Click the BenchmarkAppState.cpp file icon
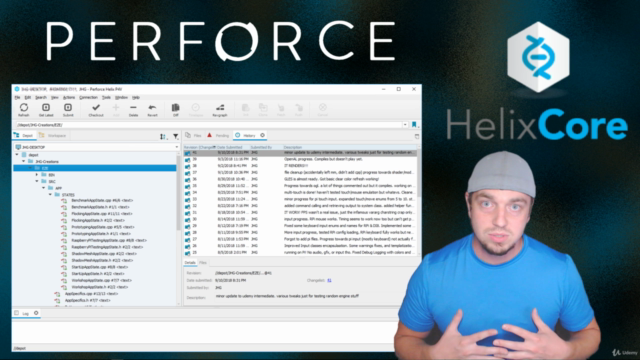Screen dimensions: 640x360 click(64, 200)
